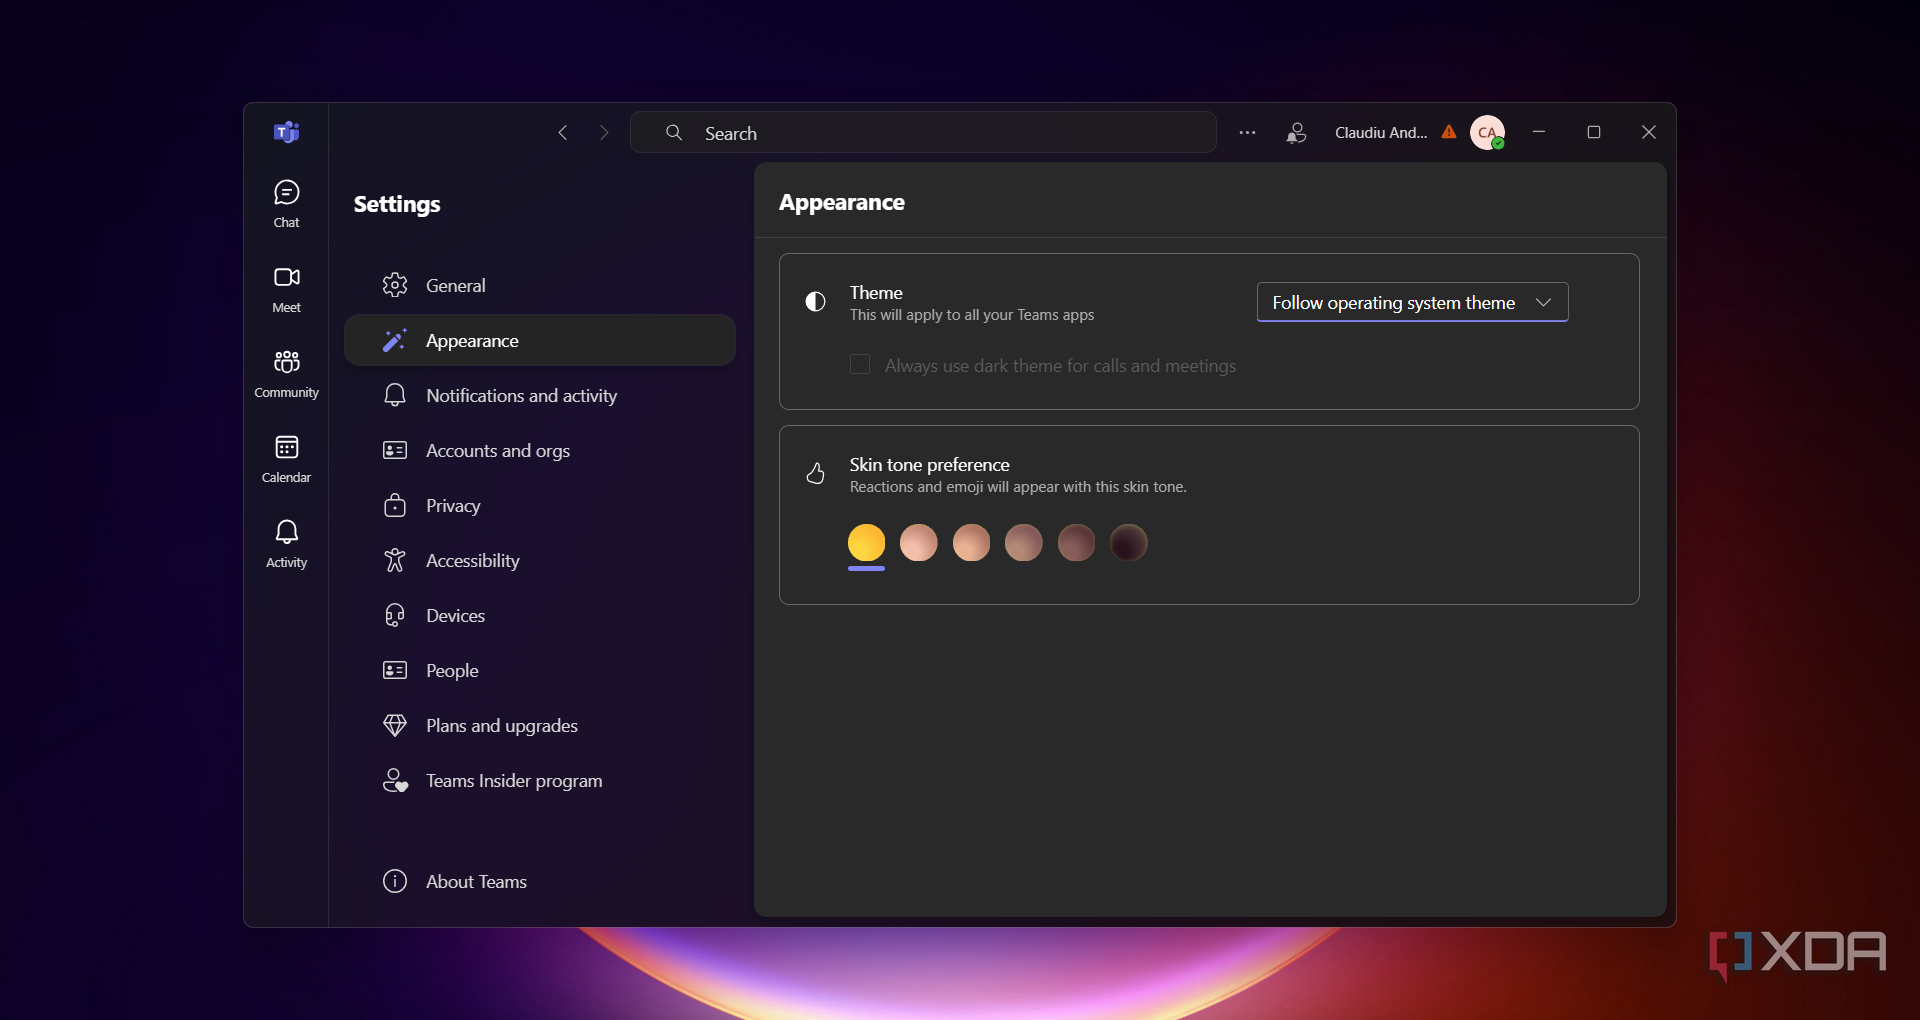The image size is (1920, 1020).
Task: Select the lightest skin tone swatch
Action: (918, 543)
